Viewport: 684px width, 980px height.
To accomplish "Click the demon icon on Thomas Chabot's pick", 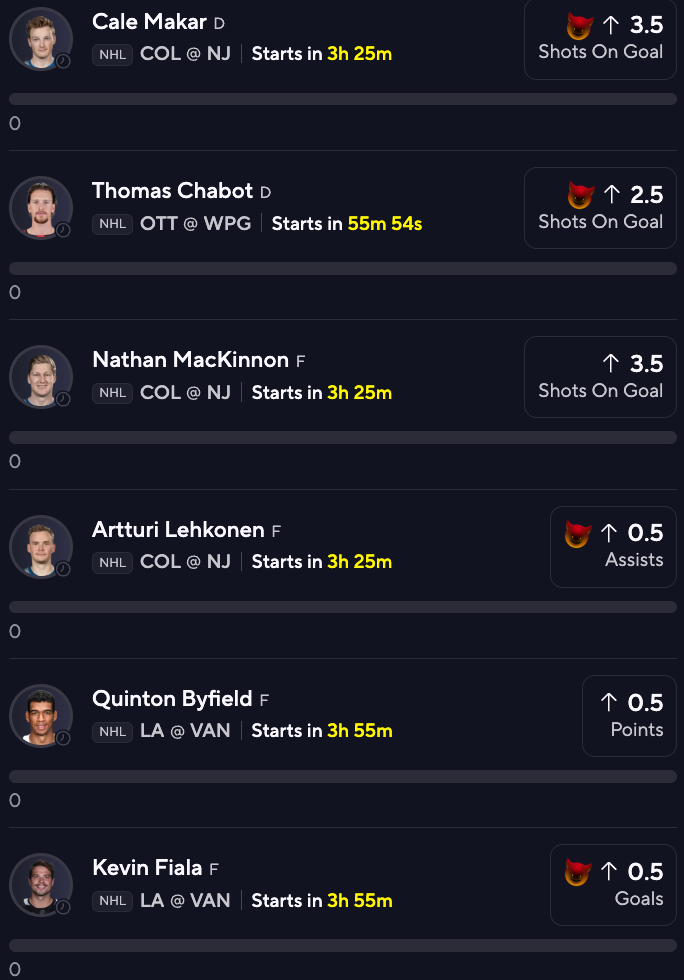I will pos(579,195).
